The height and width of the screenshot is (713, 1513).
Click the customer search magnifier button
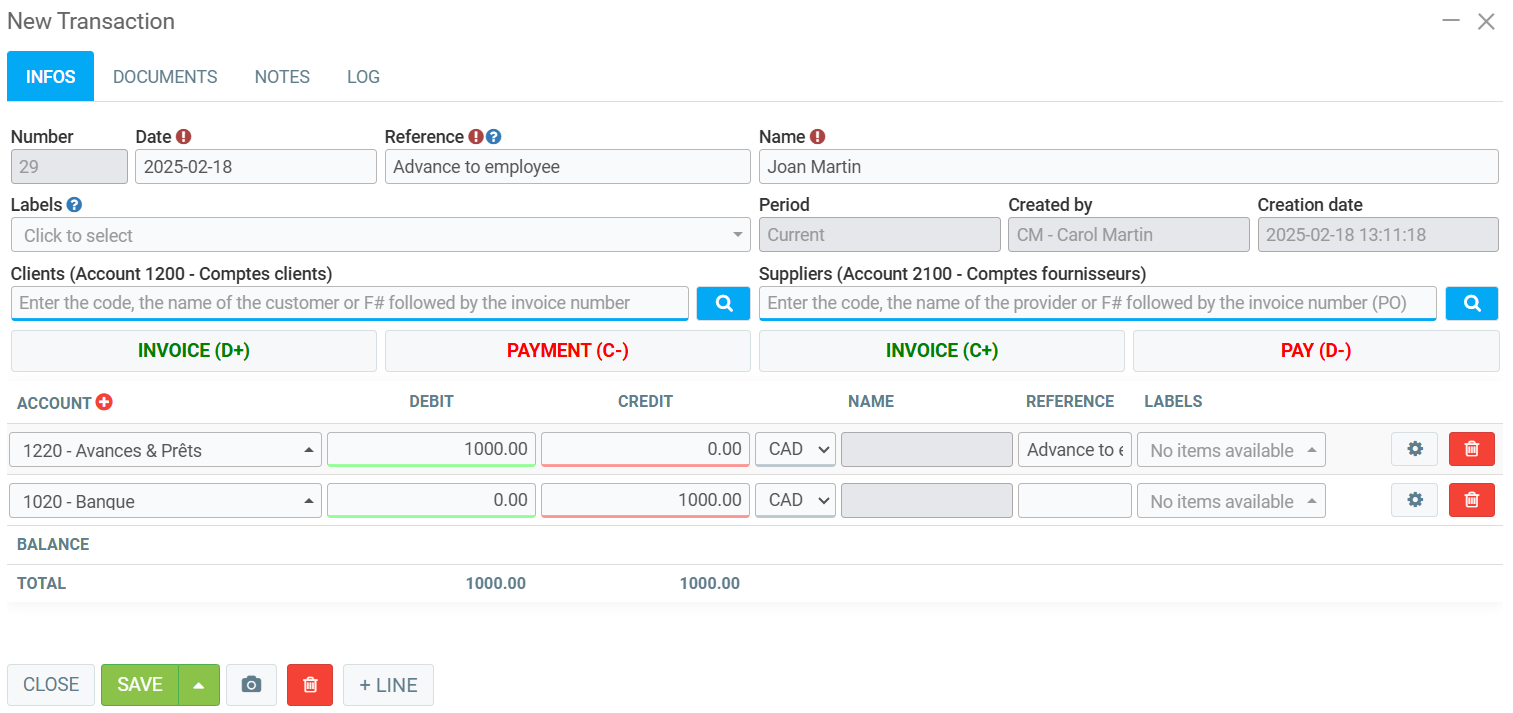(x=723, y=303)
